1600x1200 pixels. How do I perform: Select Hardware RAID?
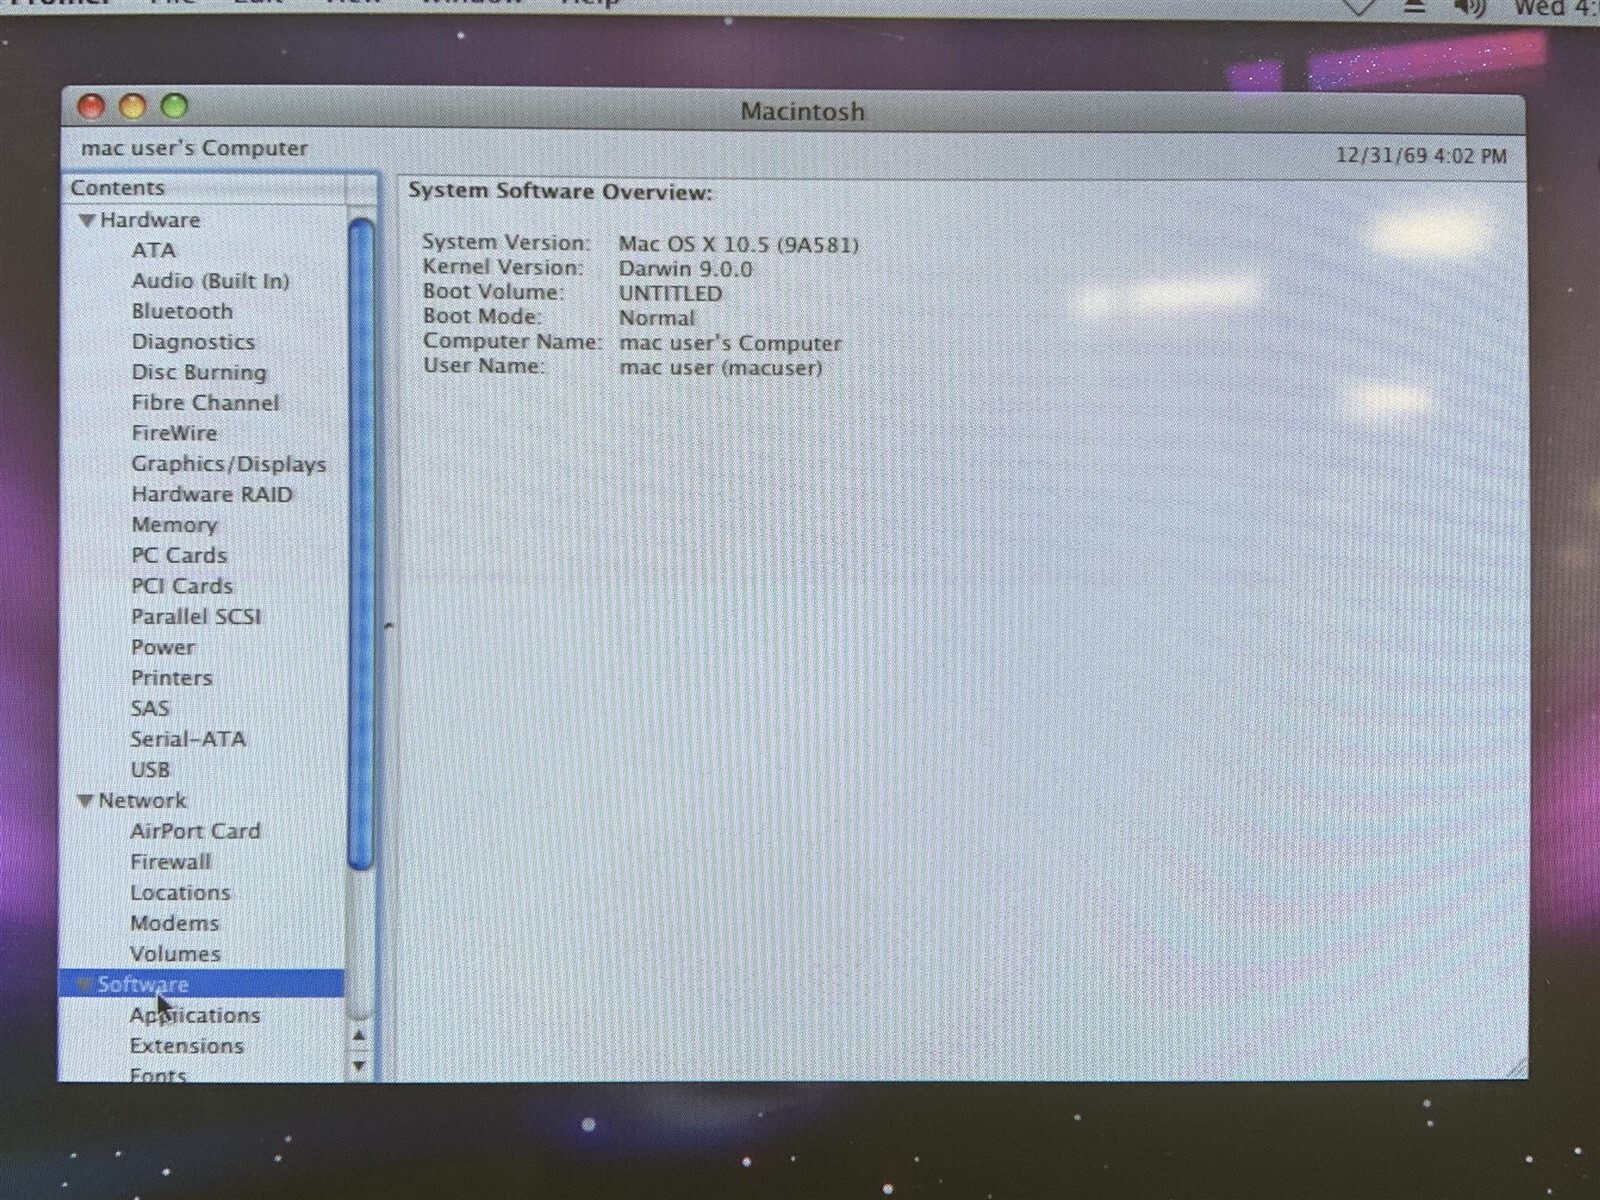212,494
